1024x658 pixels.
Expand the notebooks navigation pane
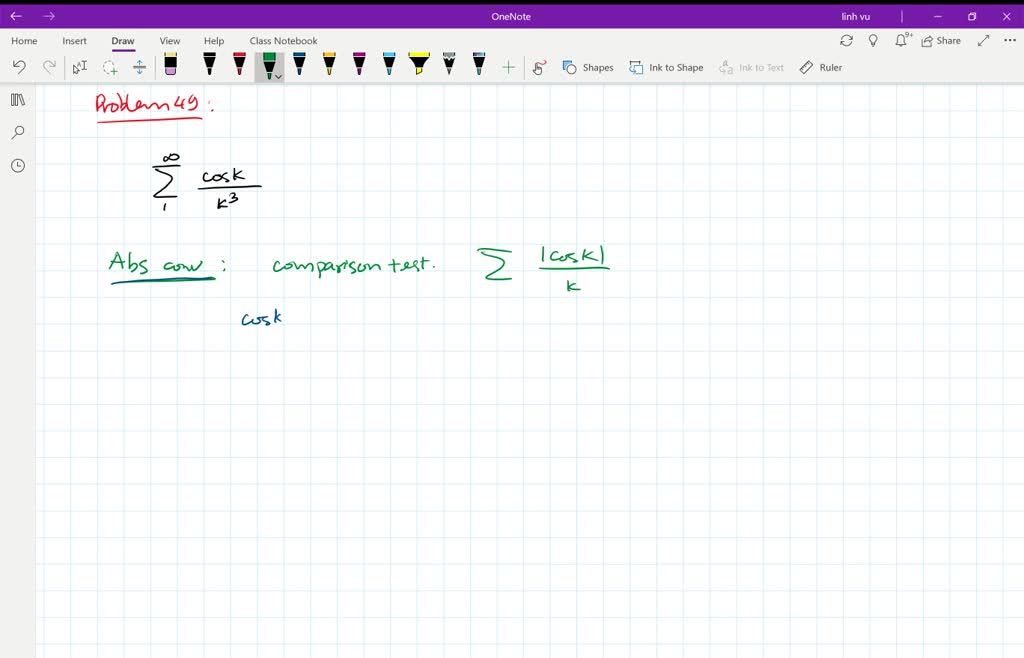[x=17, y=99]
